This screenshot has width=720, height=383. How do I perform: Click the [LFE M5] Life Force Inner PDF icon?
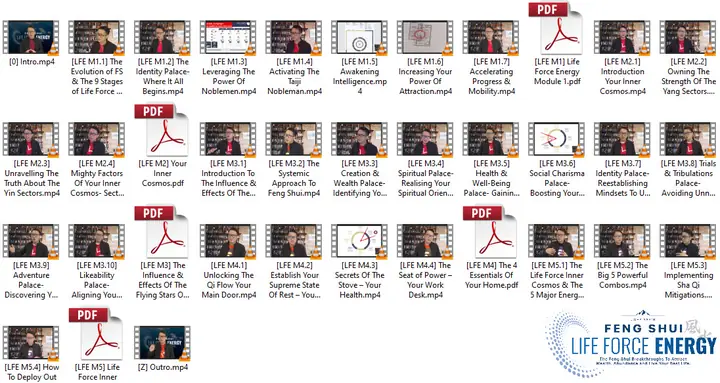pos(96,334)
